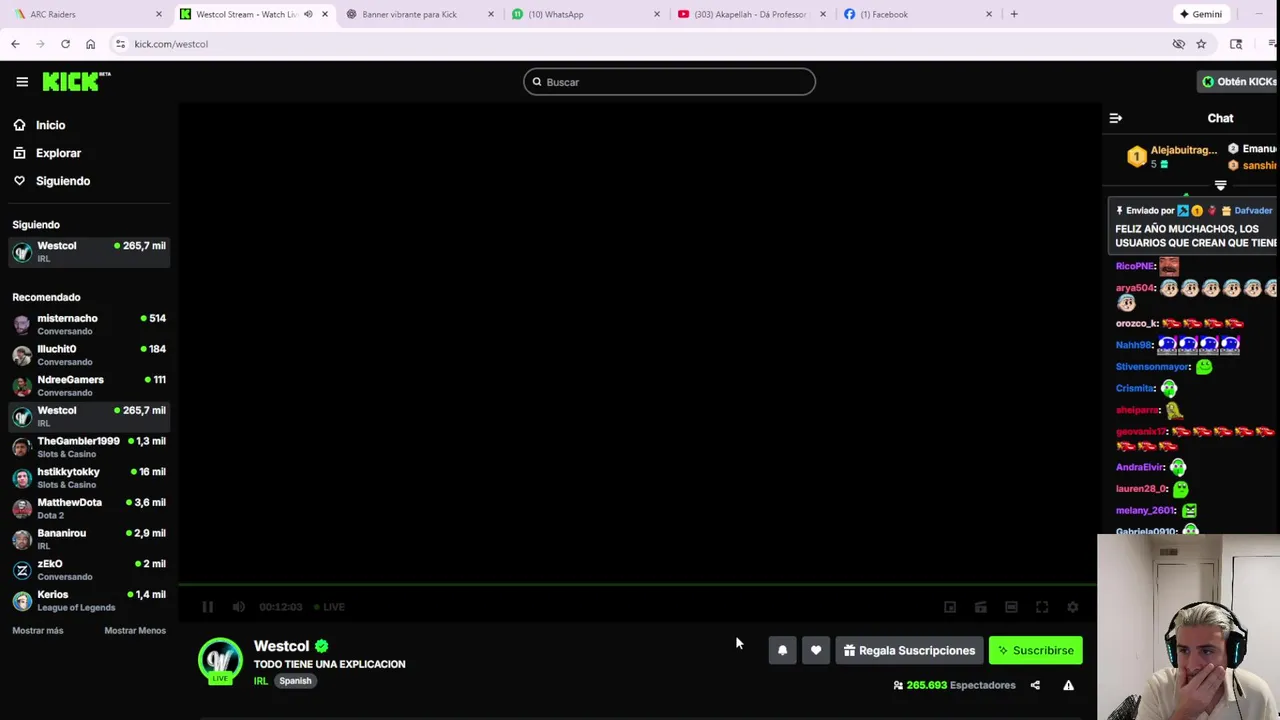Switch to WhatsApp browser tab
The image size is (1280, 720).
[584, 14]
